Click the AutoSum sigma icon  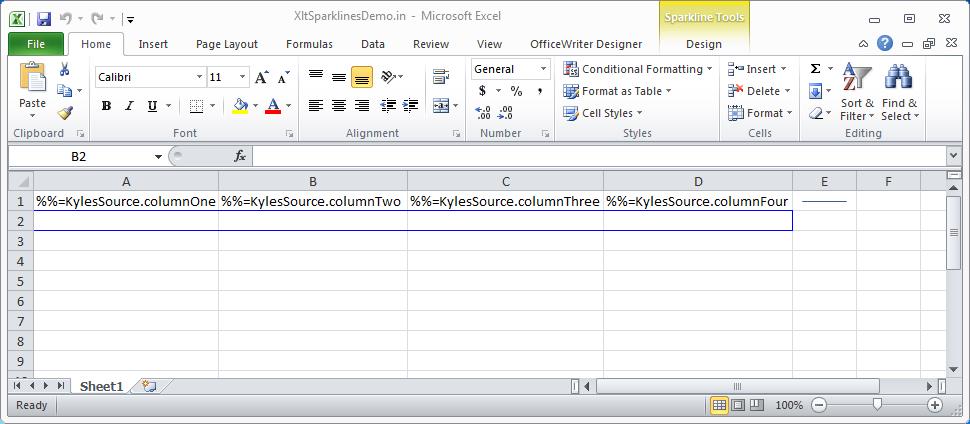pyautogui.click(x=815, y=69)
